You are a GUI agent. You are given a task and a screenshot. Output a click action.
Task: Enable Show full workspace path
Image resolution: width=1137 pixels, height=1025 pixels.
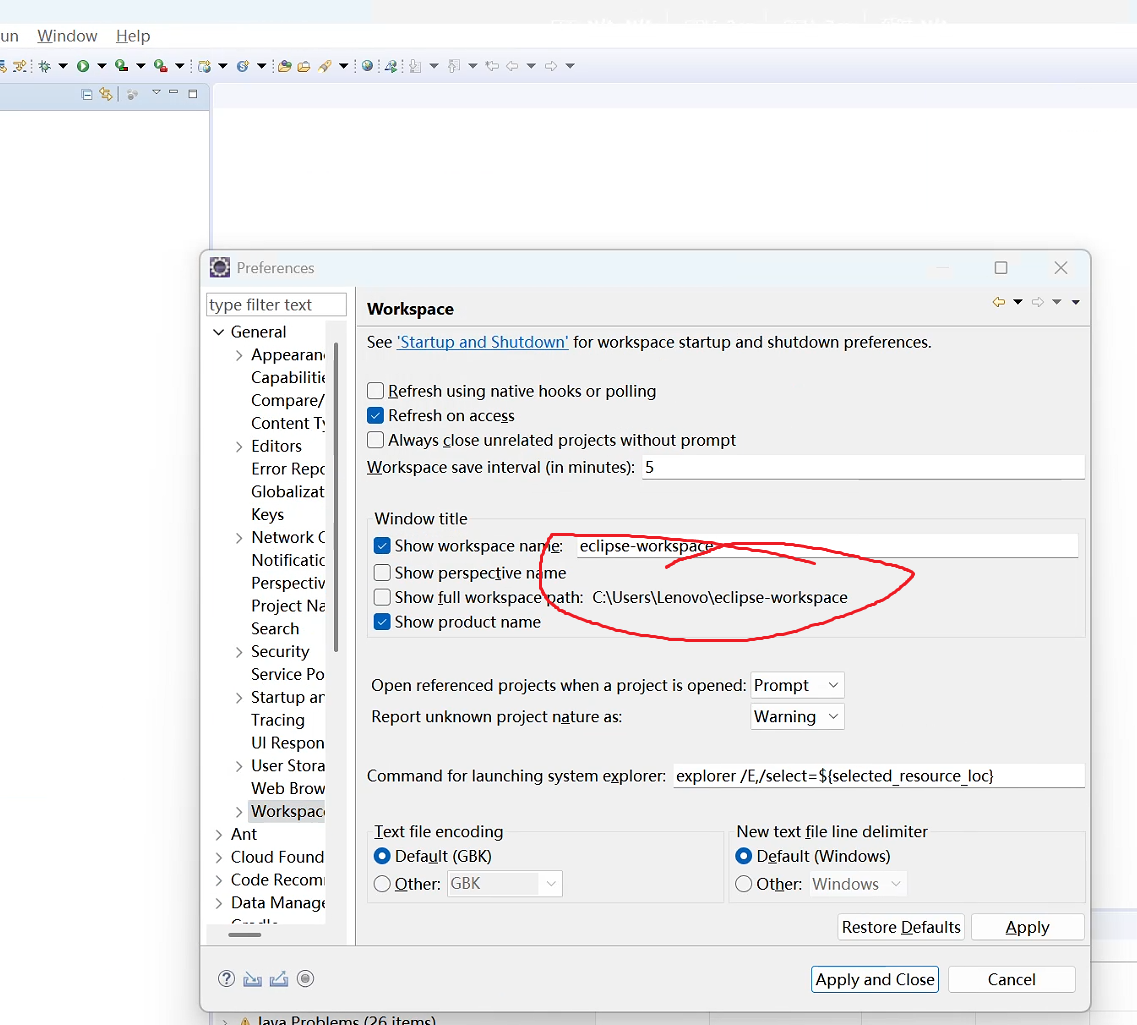click(x=382, y=597)
